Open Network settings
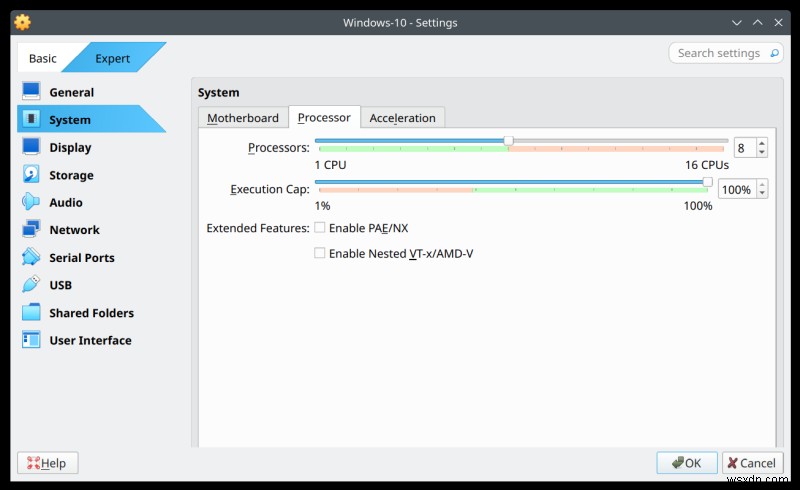The width and height of the screenshot is (800, 490). (x=74, y=230)
